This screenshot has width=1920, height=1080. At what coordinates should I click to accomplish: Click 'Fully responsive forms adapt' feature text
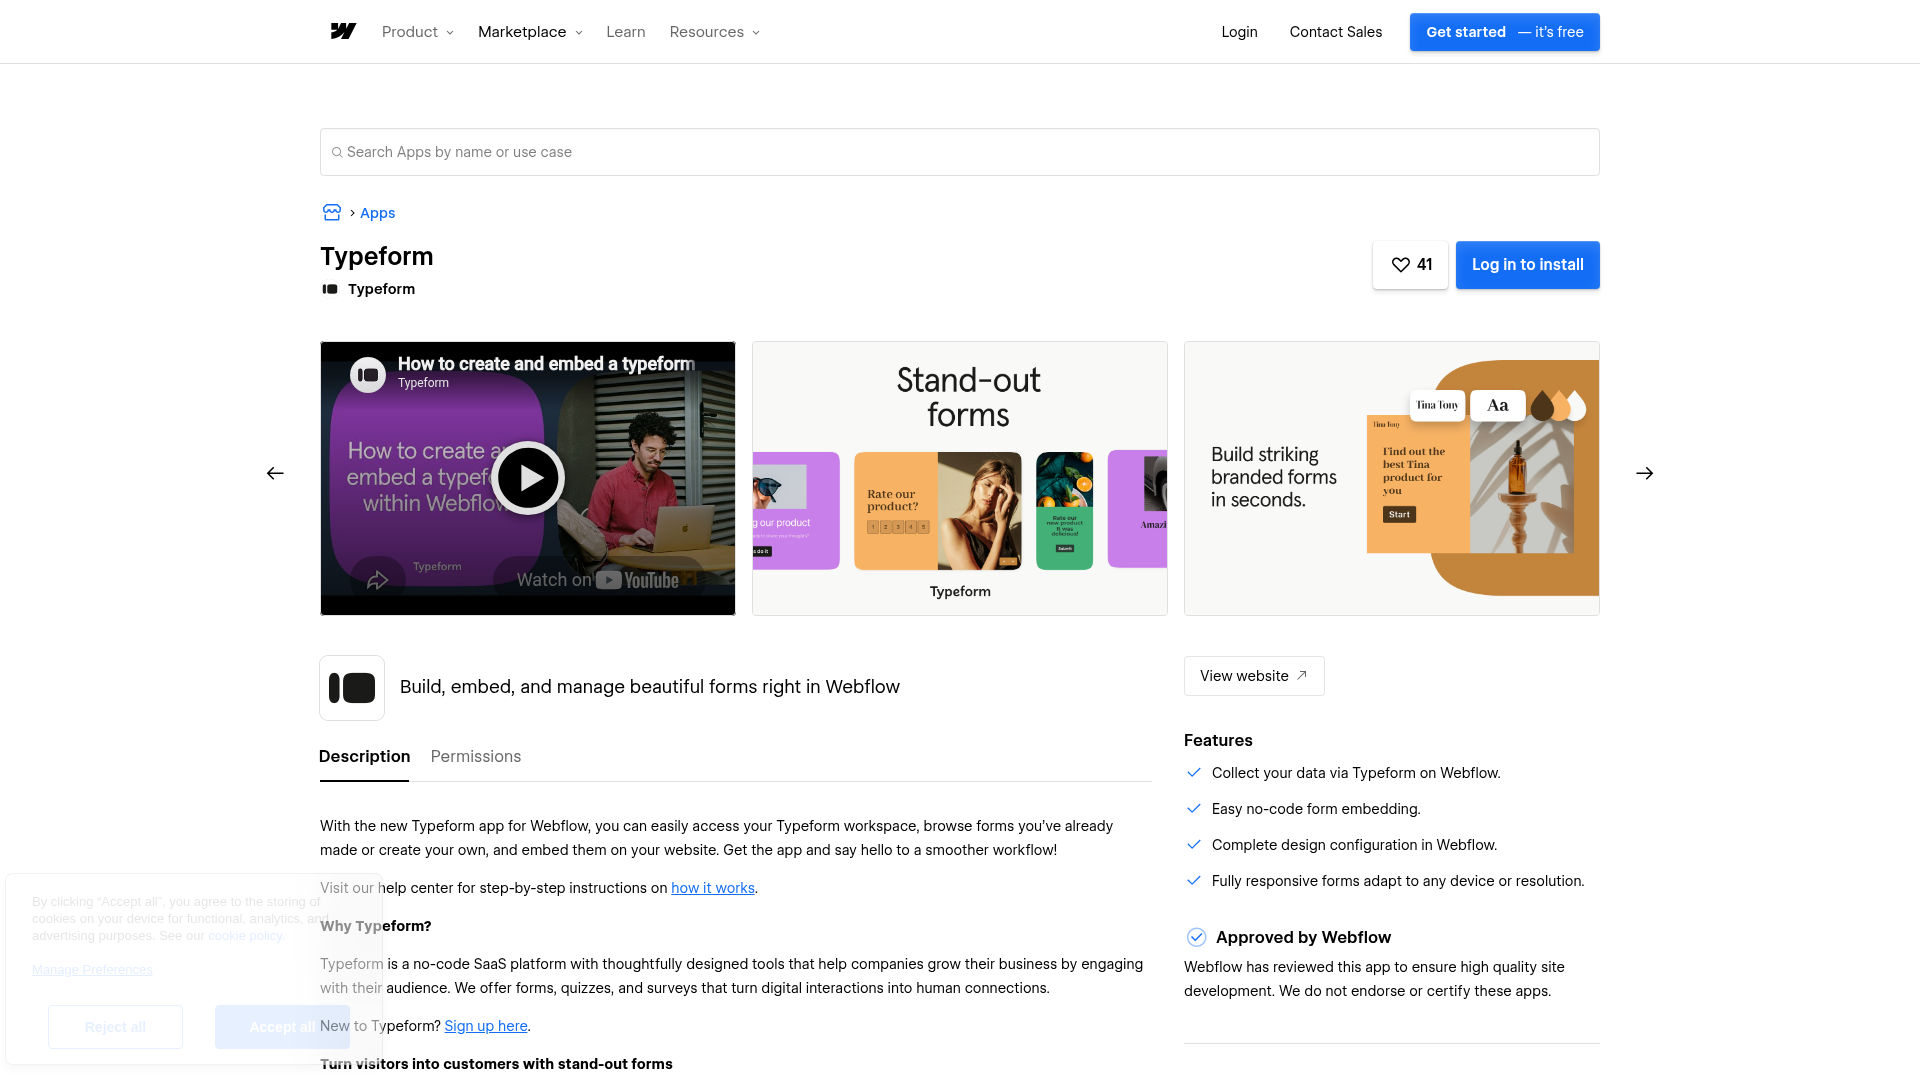pyautogui.click(x=1398, y=881)
